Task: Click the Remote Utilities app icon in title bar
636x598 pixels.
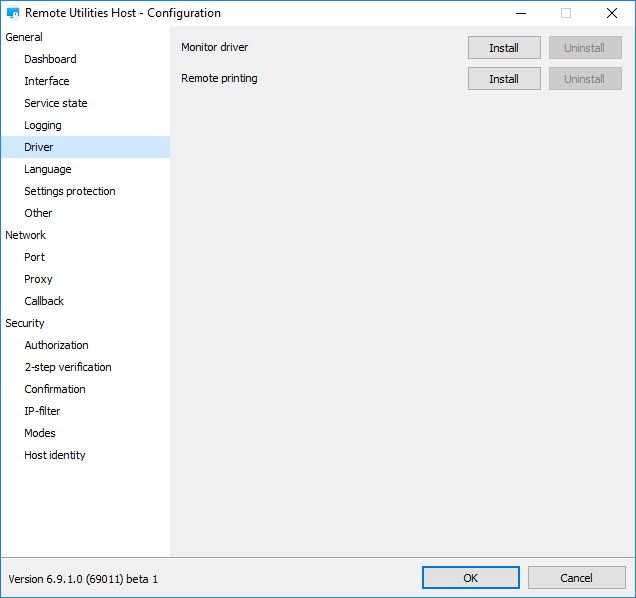Action: [x=13, y=13]
